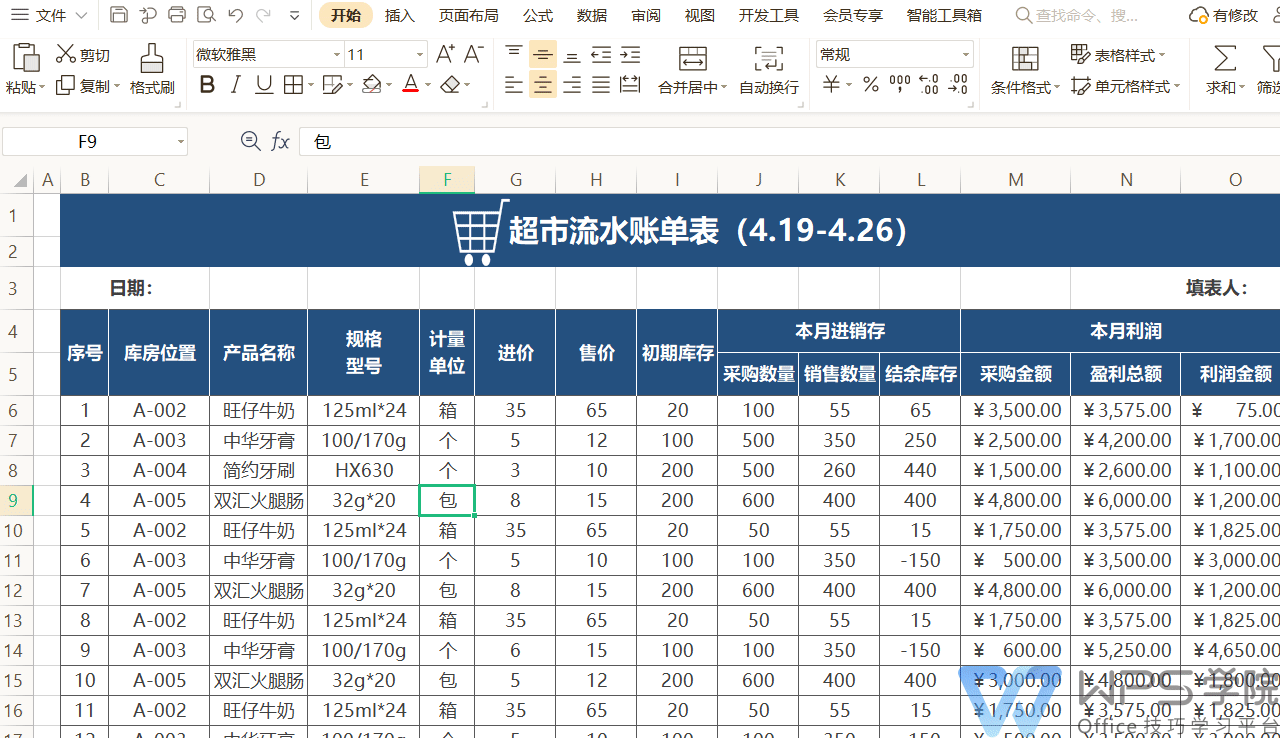Align text left horizontally
1280x738 pixels.
point(514,85)
